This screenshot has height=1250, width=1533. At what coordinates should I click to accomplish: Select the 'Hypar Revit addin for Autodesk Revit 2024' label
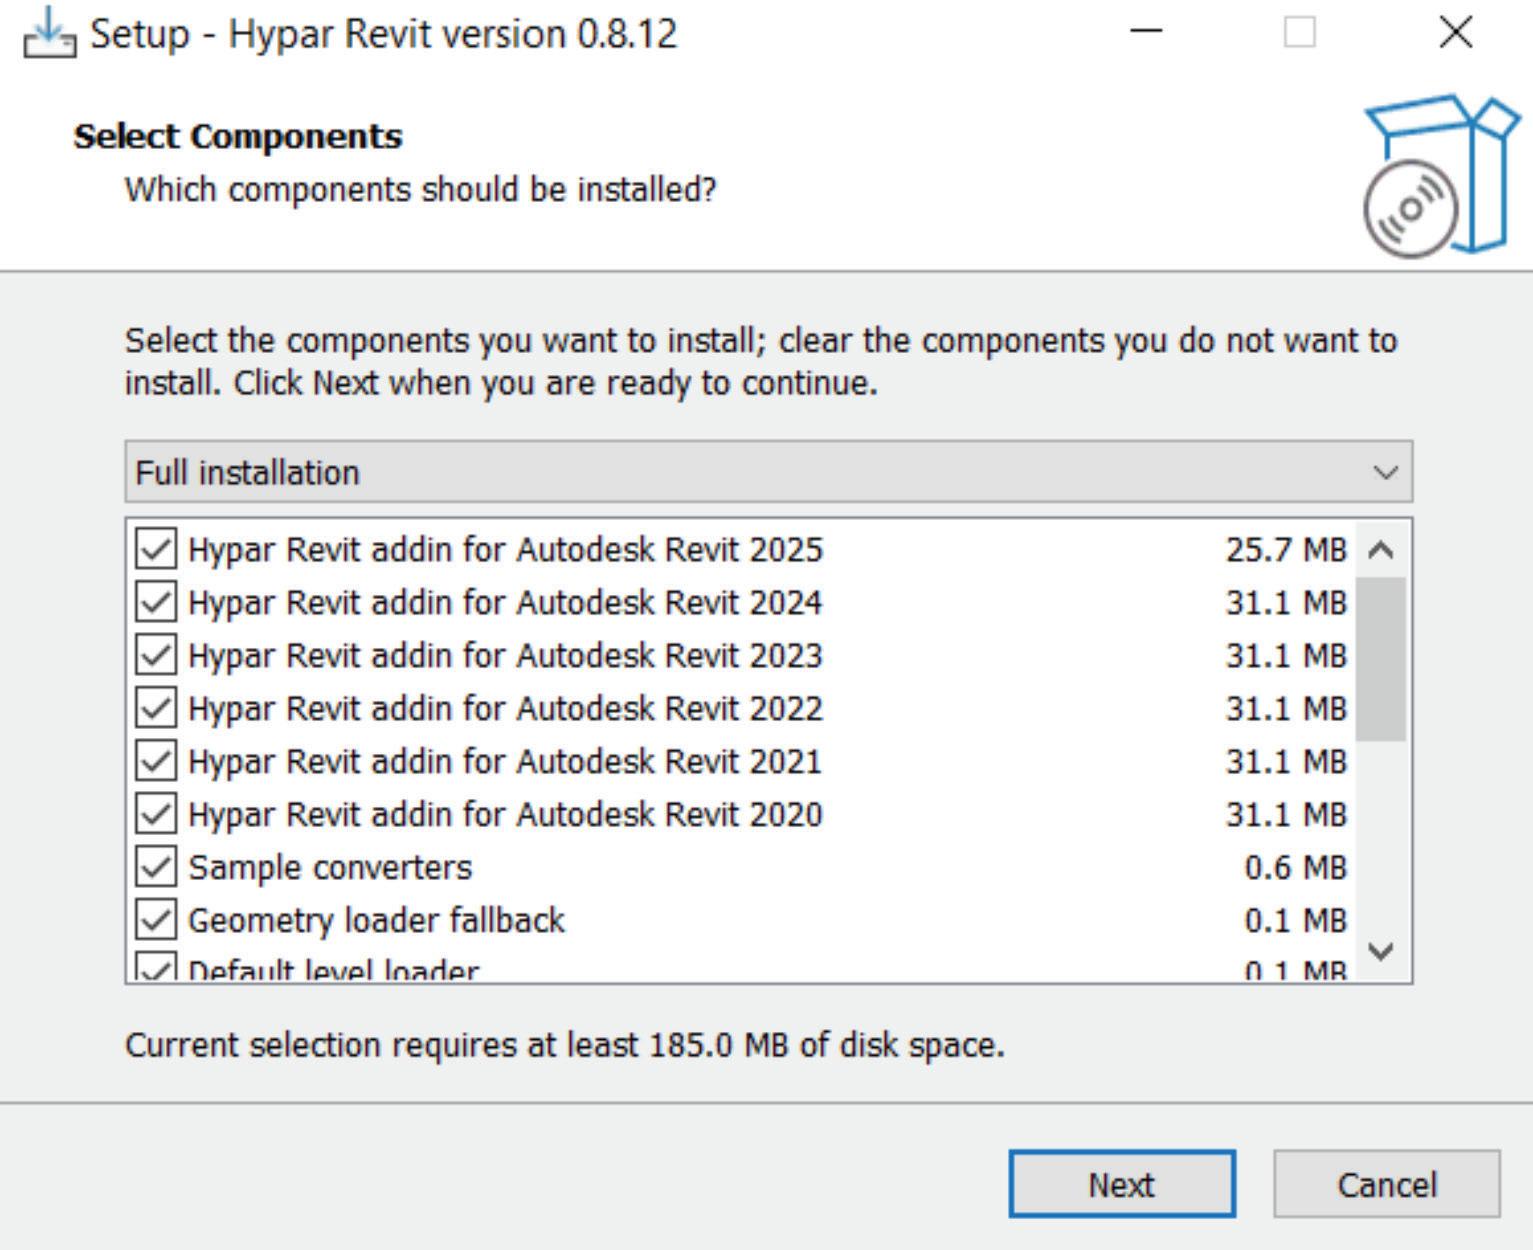point(505,603)
